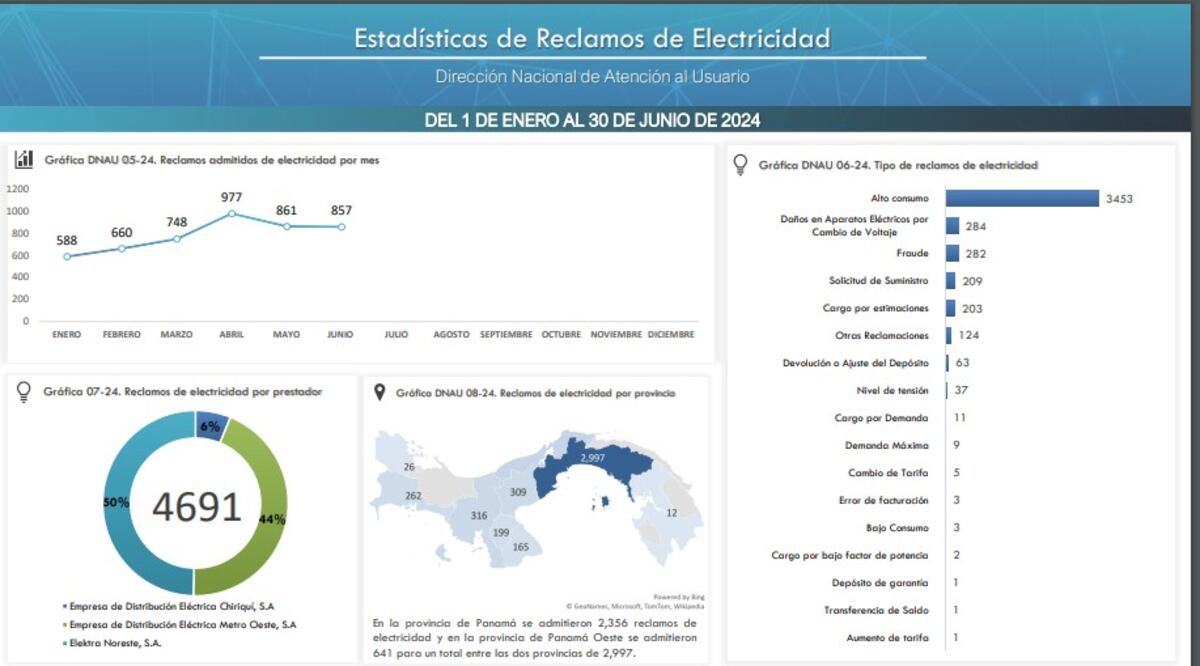This screenshot has width=1200, height=666.
Task: Select the ABRIL data point marked 977
Action: click(231, 213)
